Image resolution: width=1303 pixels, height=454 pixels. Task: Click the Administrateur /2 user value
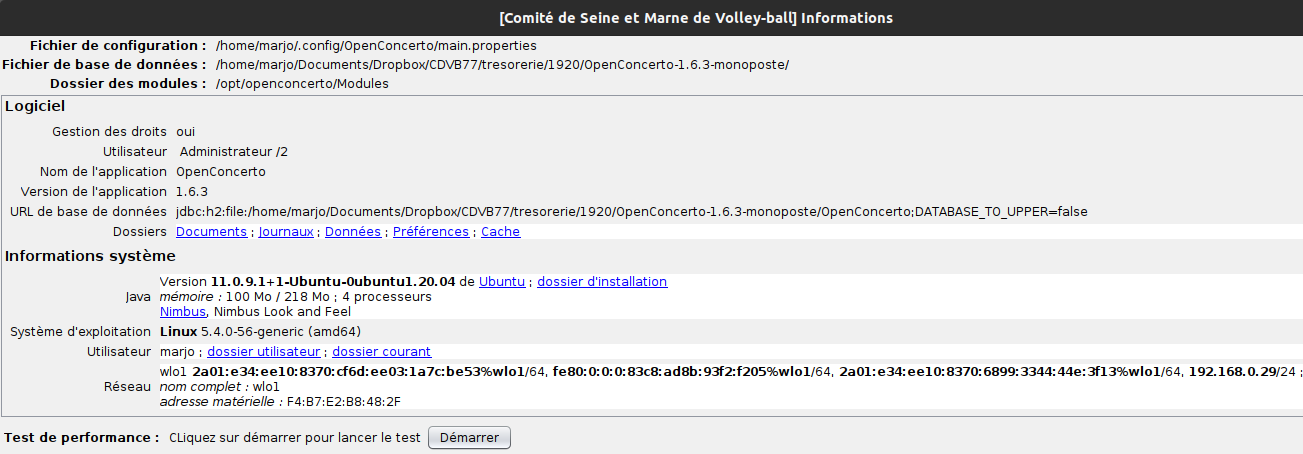click(x=234, y=152)
